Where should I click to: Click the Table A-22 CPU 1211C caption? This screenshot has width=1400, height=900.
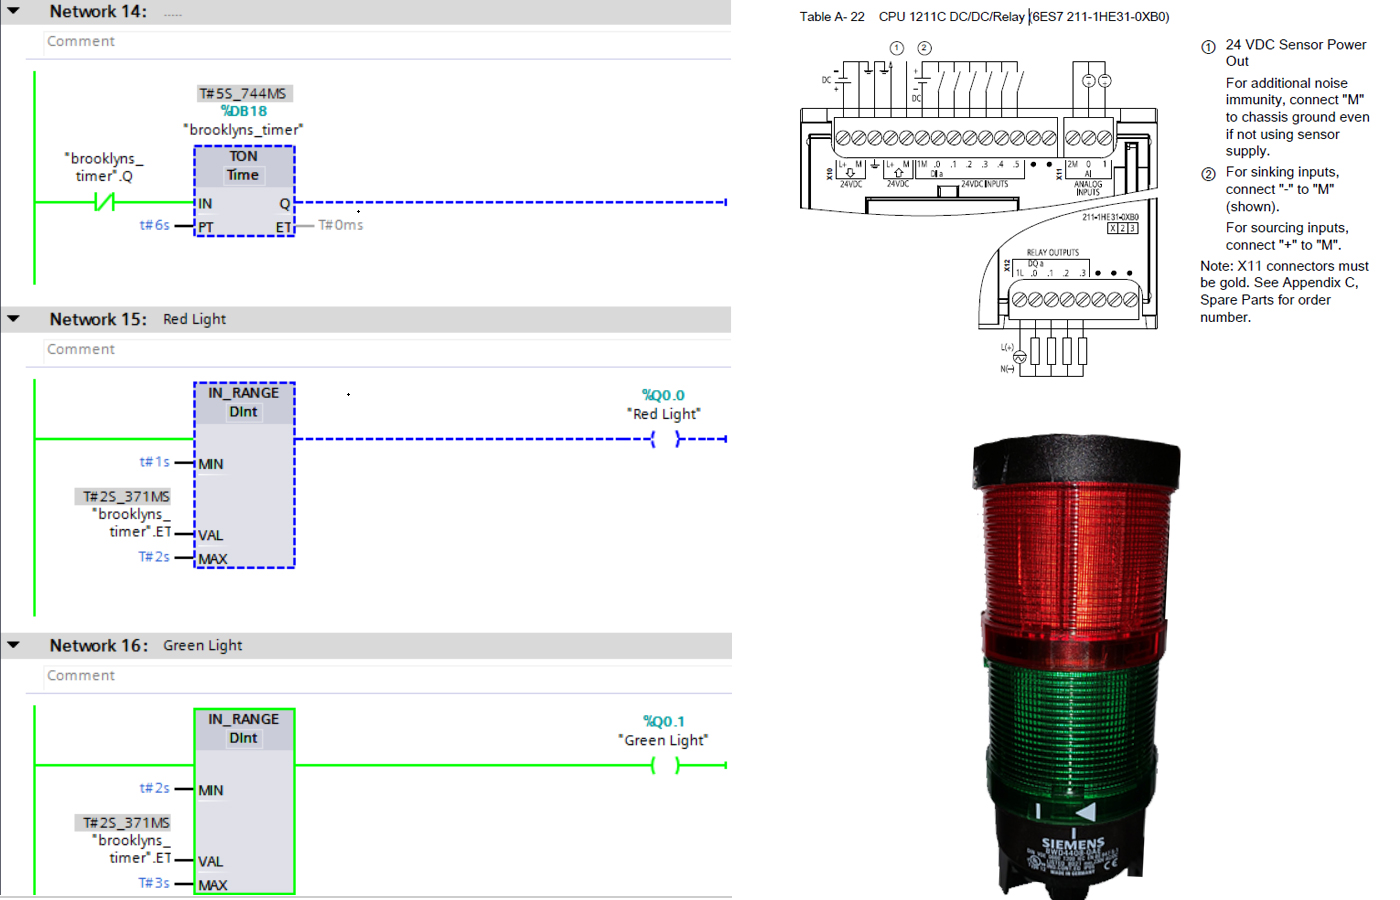(x=984, y=16)
